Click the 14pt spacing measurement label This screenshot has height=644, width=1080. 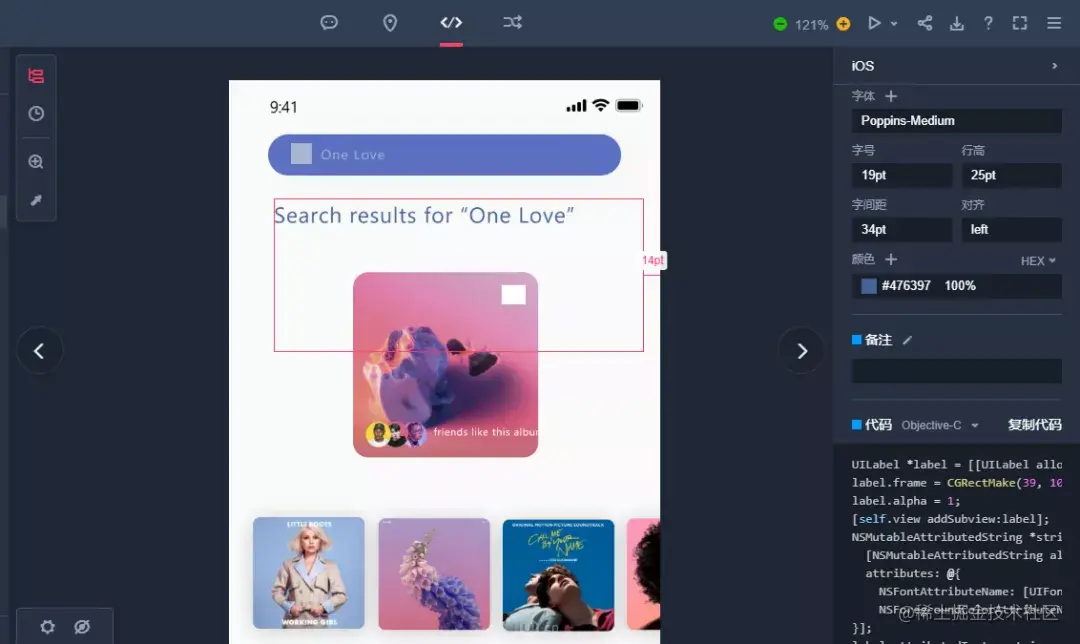pyautogui.click(x=652, y=260)
